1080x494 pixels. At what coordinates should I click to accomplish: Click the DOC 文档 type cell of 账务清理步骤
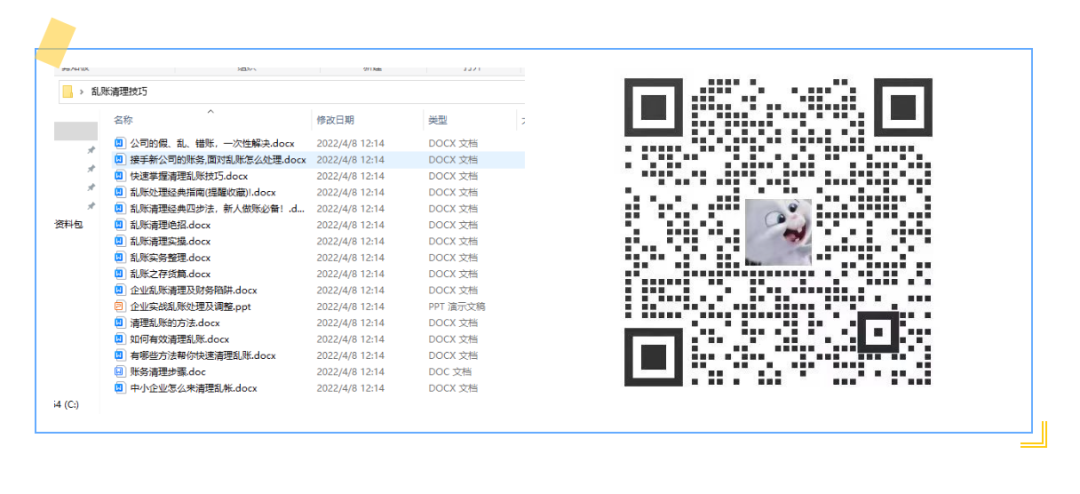tap(450, 372)
